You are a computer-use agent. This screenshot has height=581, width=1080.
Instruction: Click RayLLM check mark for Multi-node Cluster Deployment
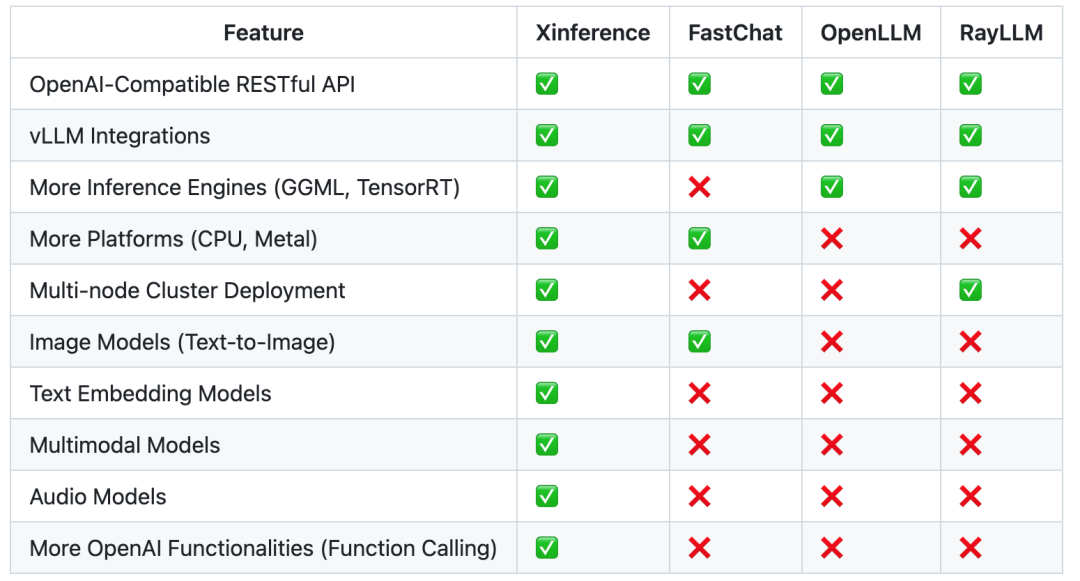(x=970, y=290)
